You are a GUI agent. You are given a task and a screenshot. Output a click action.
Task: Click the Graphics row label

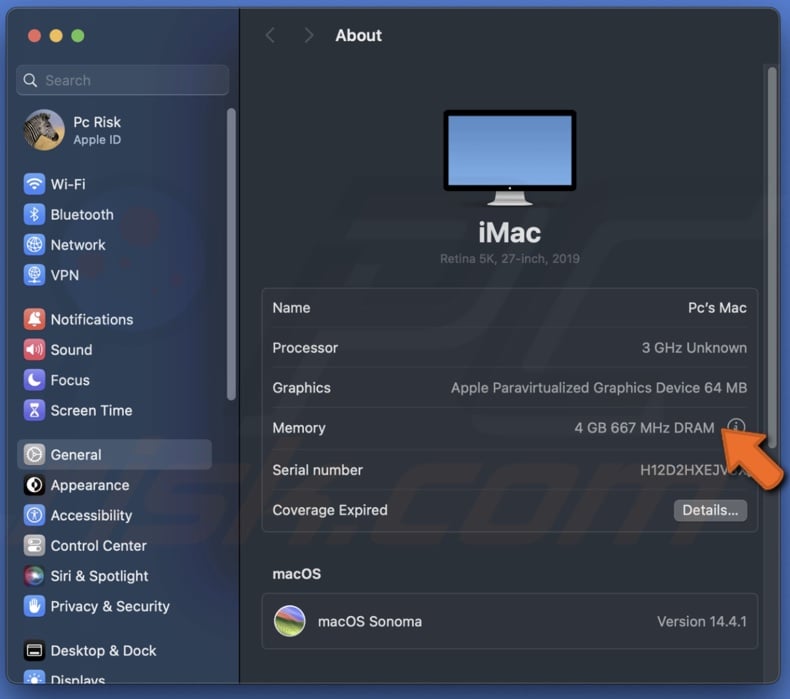(x=301, y=388)
